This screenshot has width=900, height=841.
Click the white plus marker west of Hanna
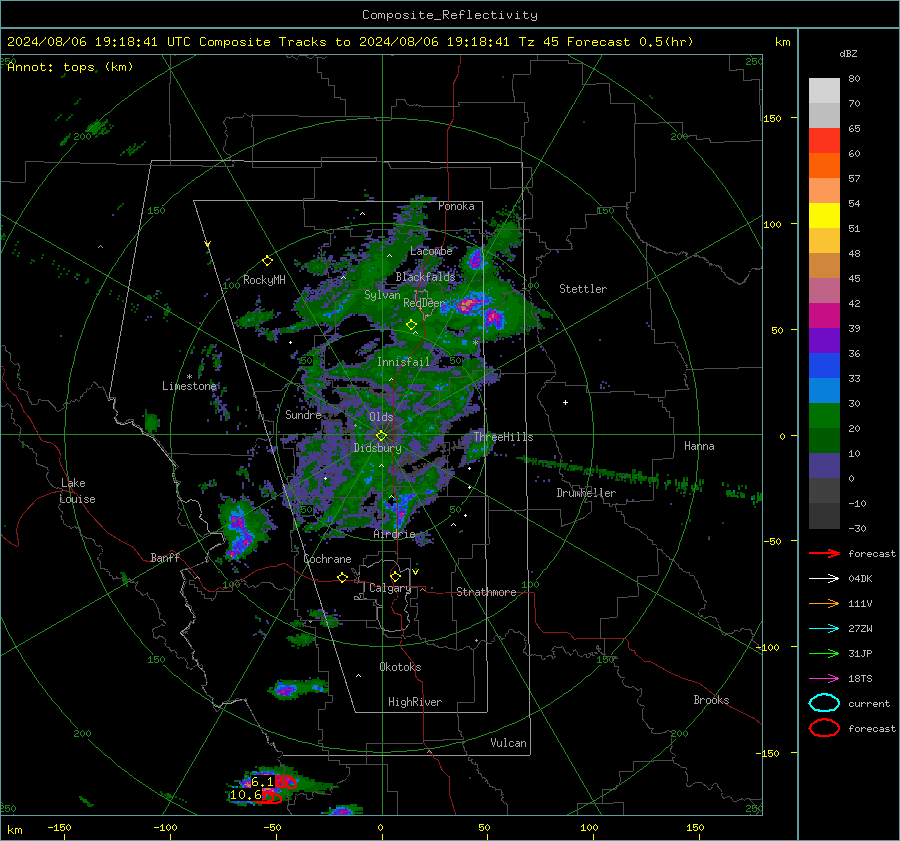tap(565, 402)
